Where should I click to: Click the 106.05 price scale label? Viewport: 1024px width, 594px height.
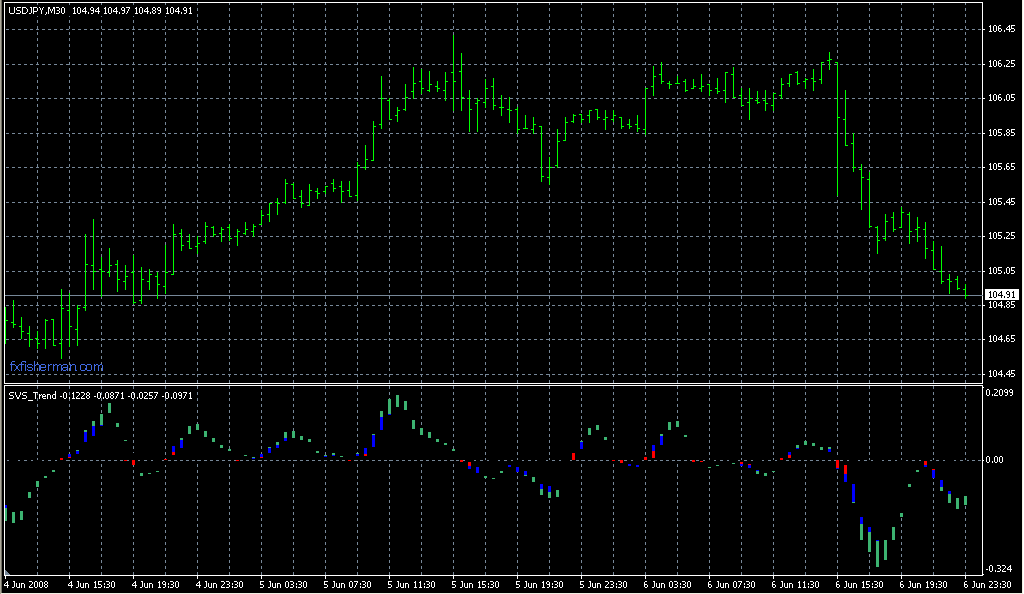[1001, 98]
